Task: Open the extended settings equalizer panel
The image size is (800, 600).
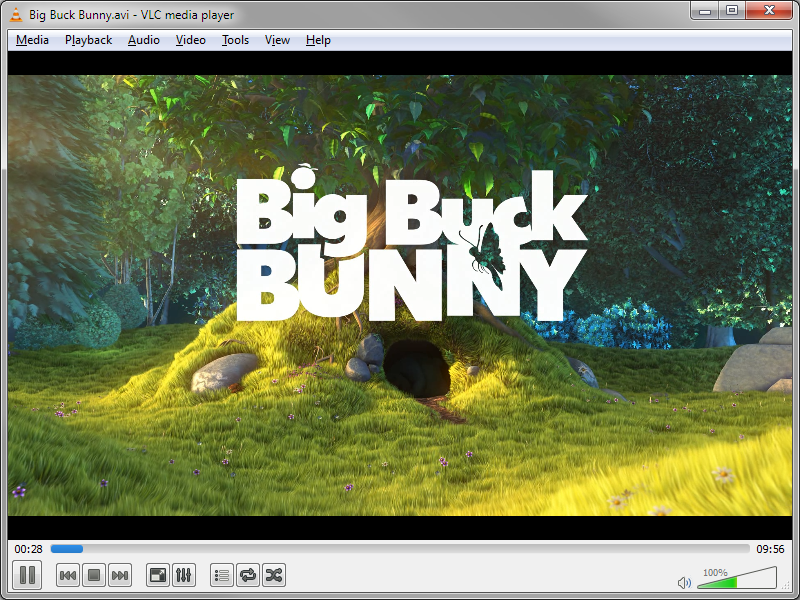Action: pos(185,575)
